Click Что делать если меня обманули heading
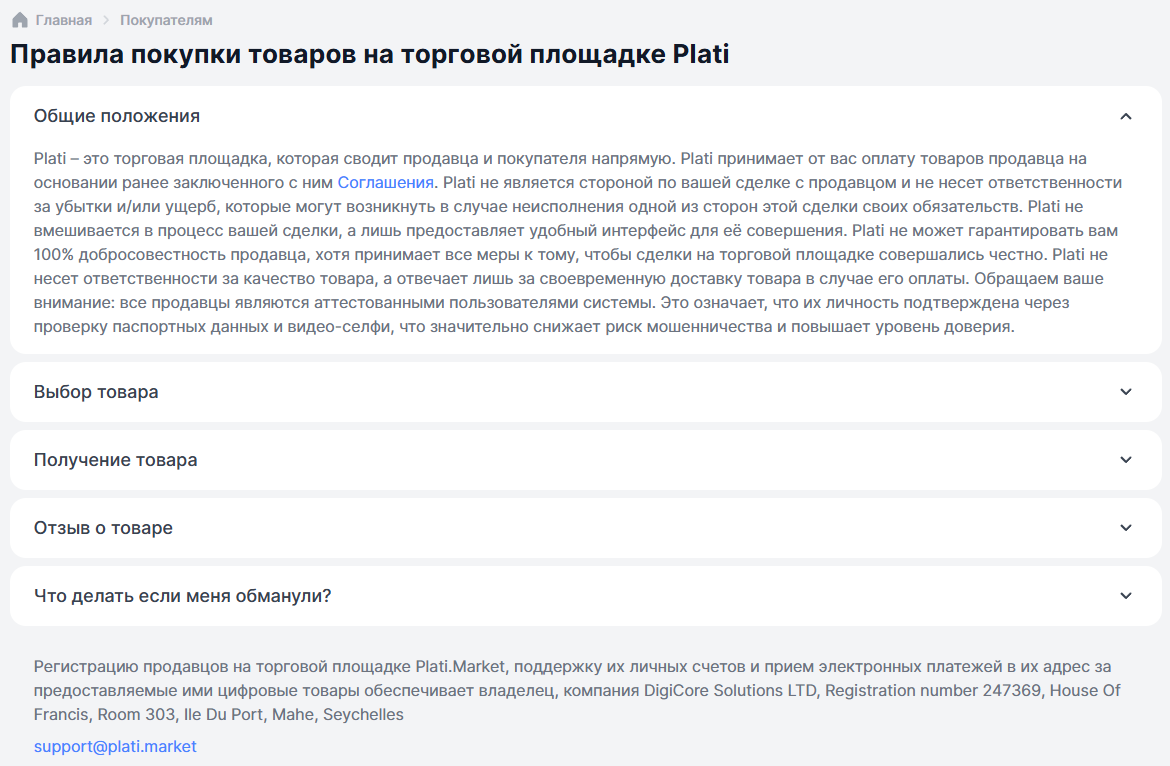Viewport: 1170px width, 766px height. (x=183, y=596)
